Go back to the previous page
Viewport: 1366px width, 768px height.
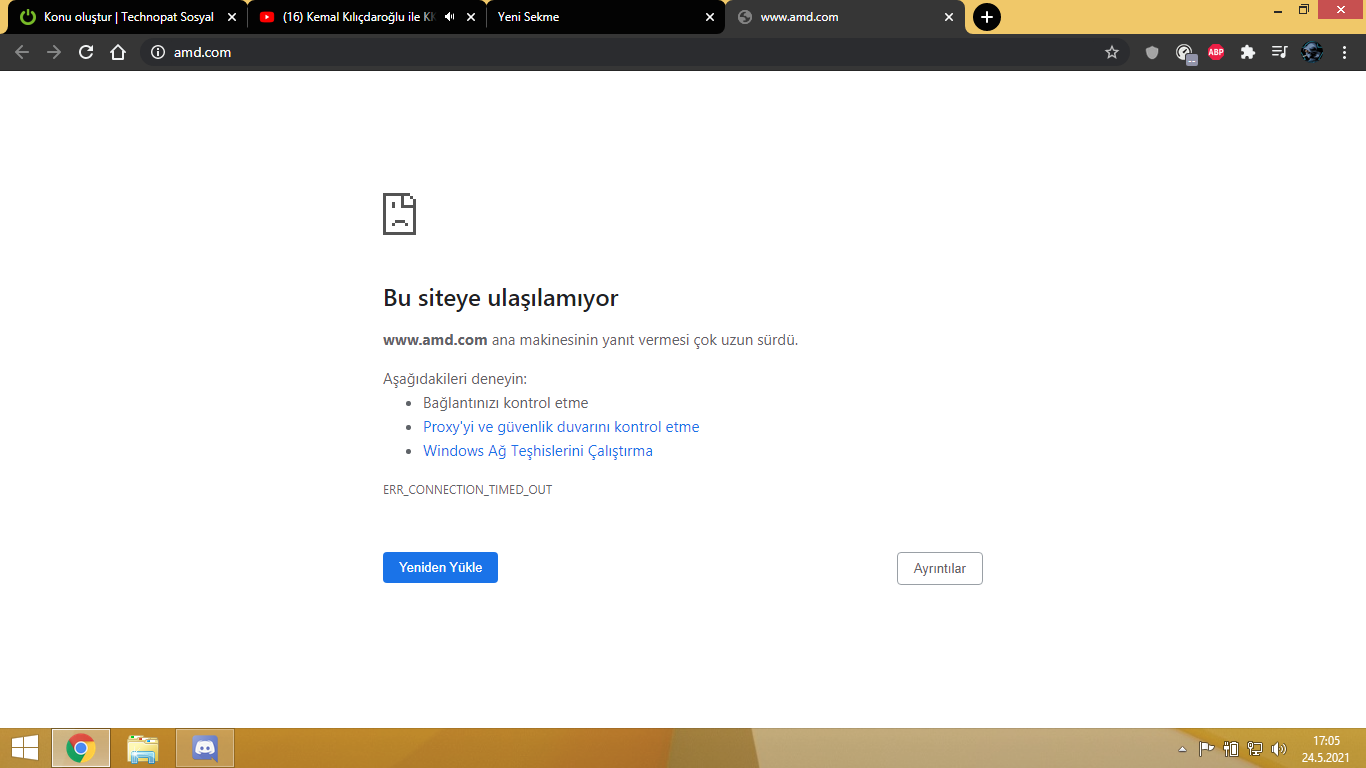coord(22,52)
